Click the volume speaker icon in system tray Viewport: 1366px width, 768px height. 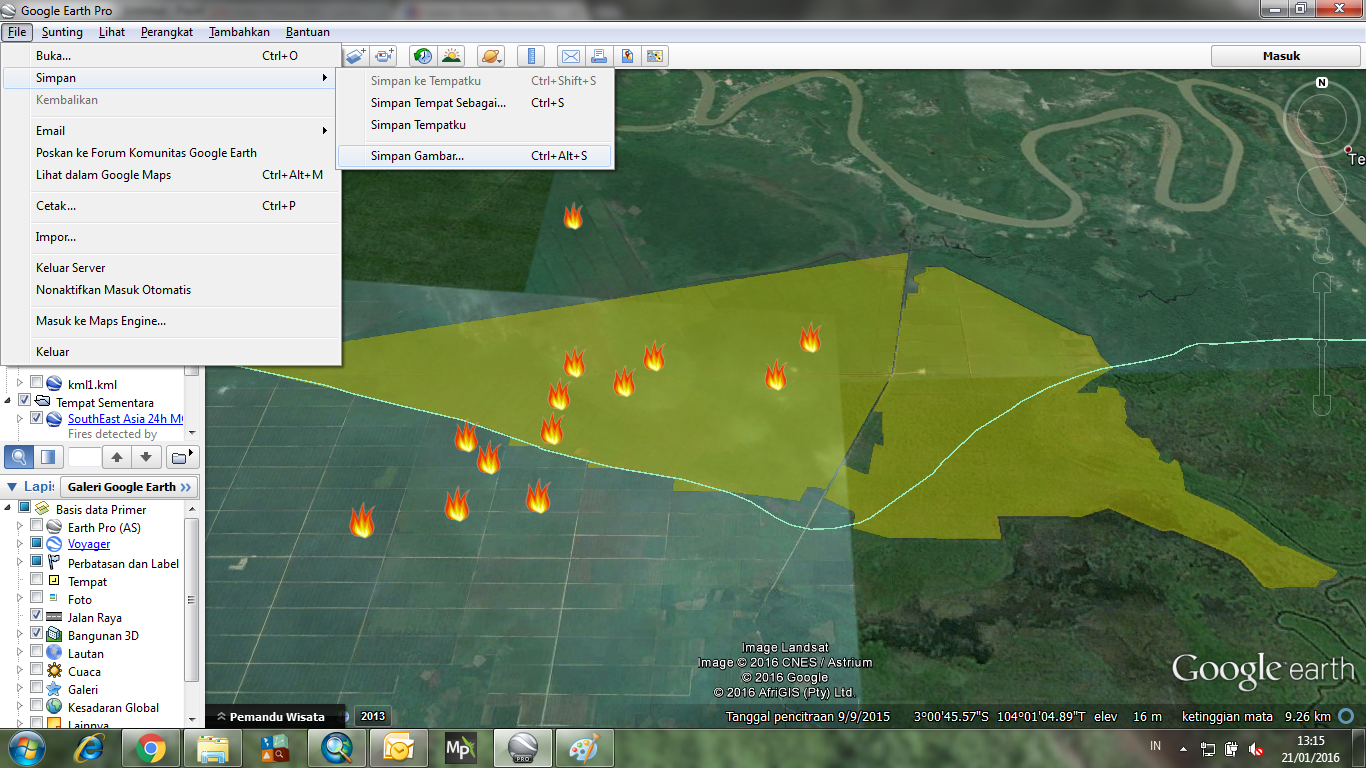tap(1256, 749)
